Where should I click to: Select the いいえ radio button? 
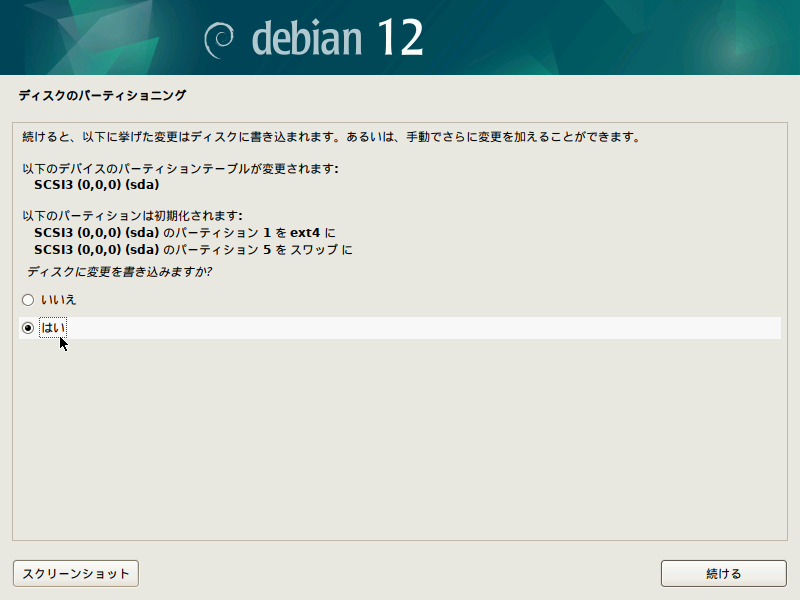[28, 299]
